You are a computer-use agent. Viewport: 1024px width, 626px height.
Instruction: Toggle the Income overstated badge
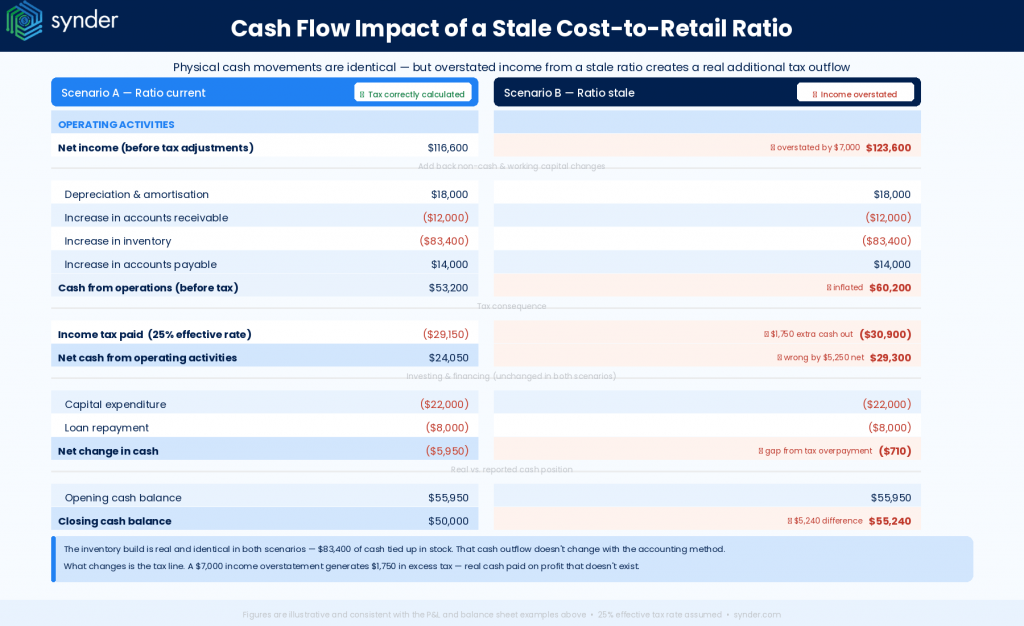(x=856, y=92)
